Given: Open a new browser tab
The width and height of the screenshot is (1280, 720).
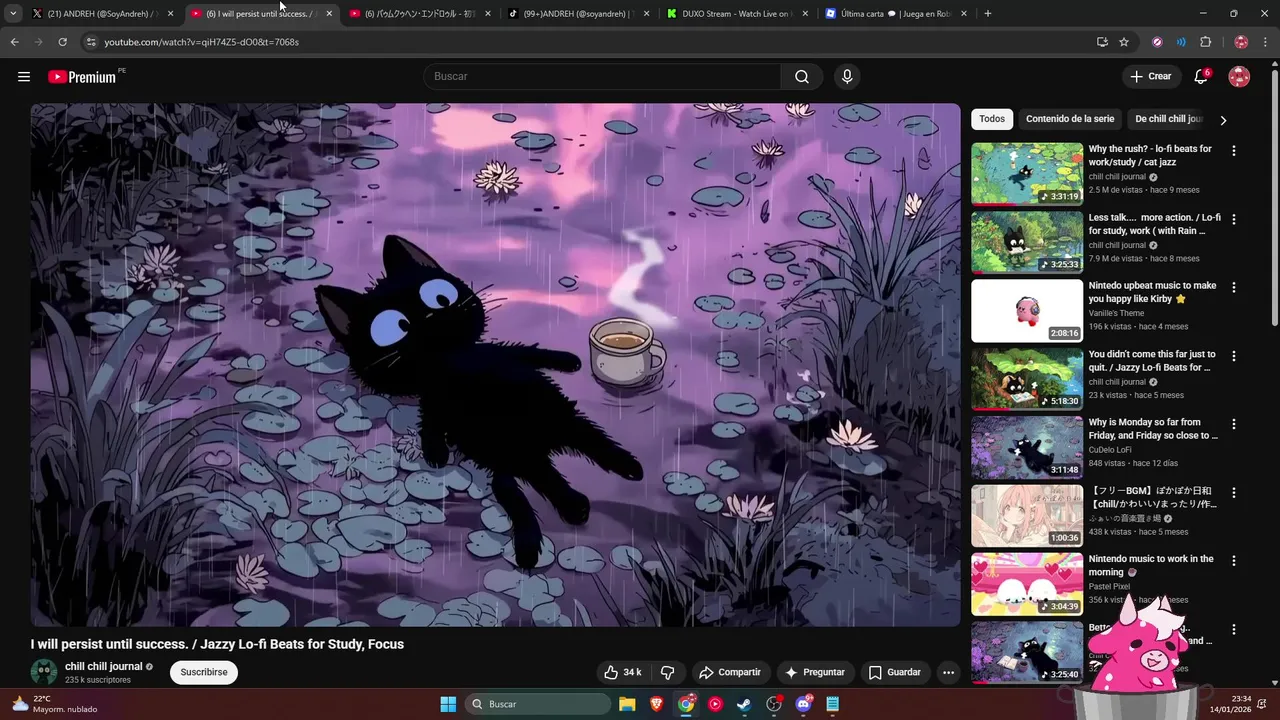Looking at the screenshot, I should click(987, 14).
